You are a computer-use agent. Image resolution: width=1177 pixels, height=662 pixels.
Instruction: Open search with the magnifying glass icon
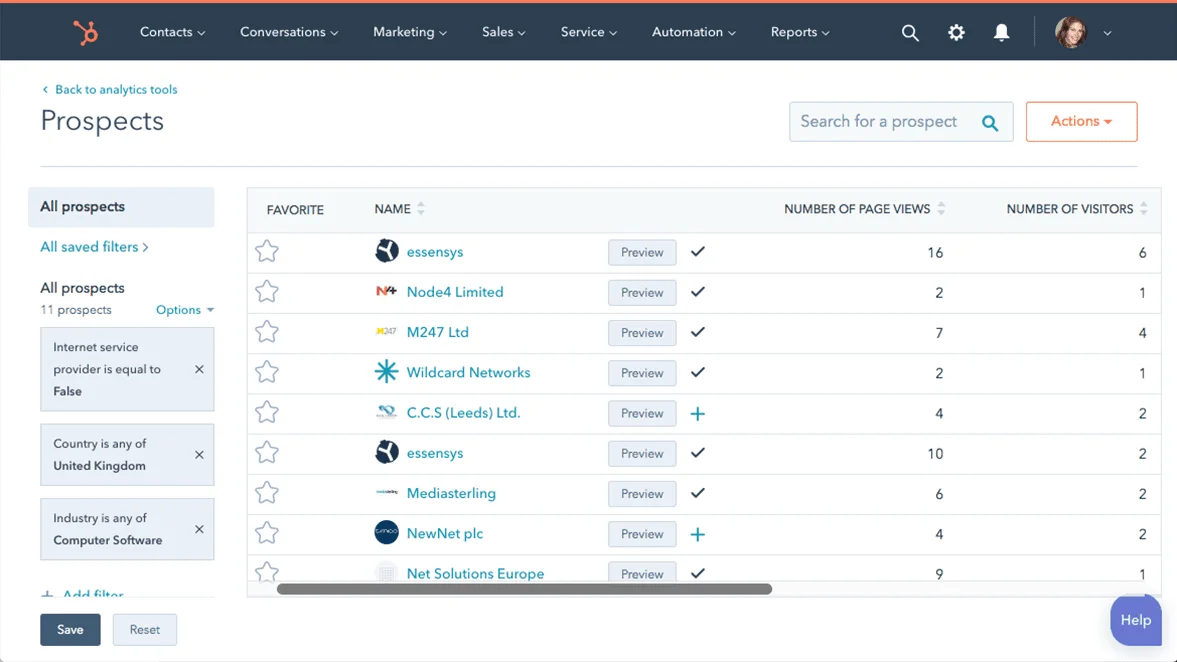[909, 33]
